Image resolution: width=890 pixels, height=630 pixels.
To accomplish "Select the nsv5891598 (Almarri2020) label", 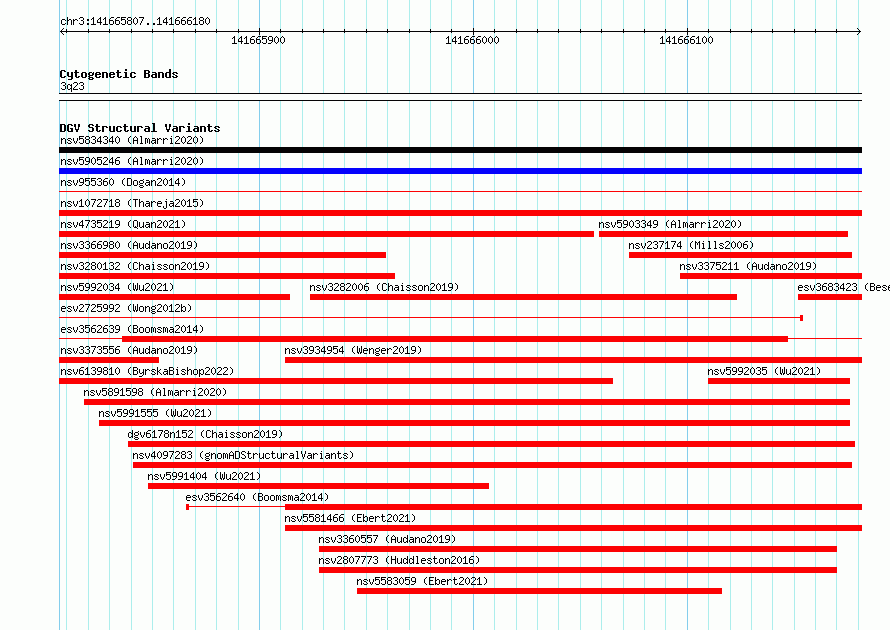I will point(155,392).
